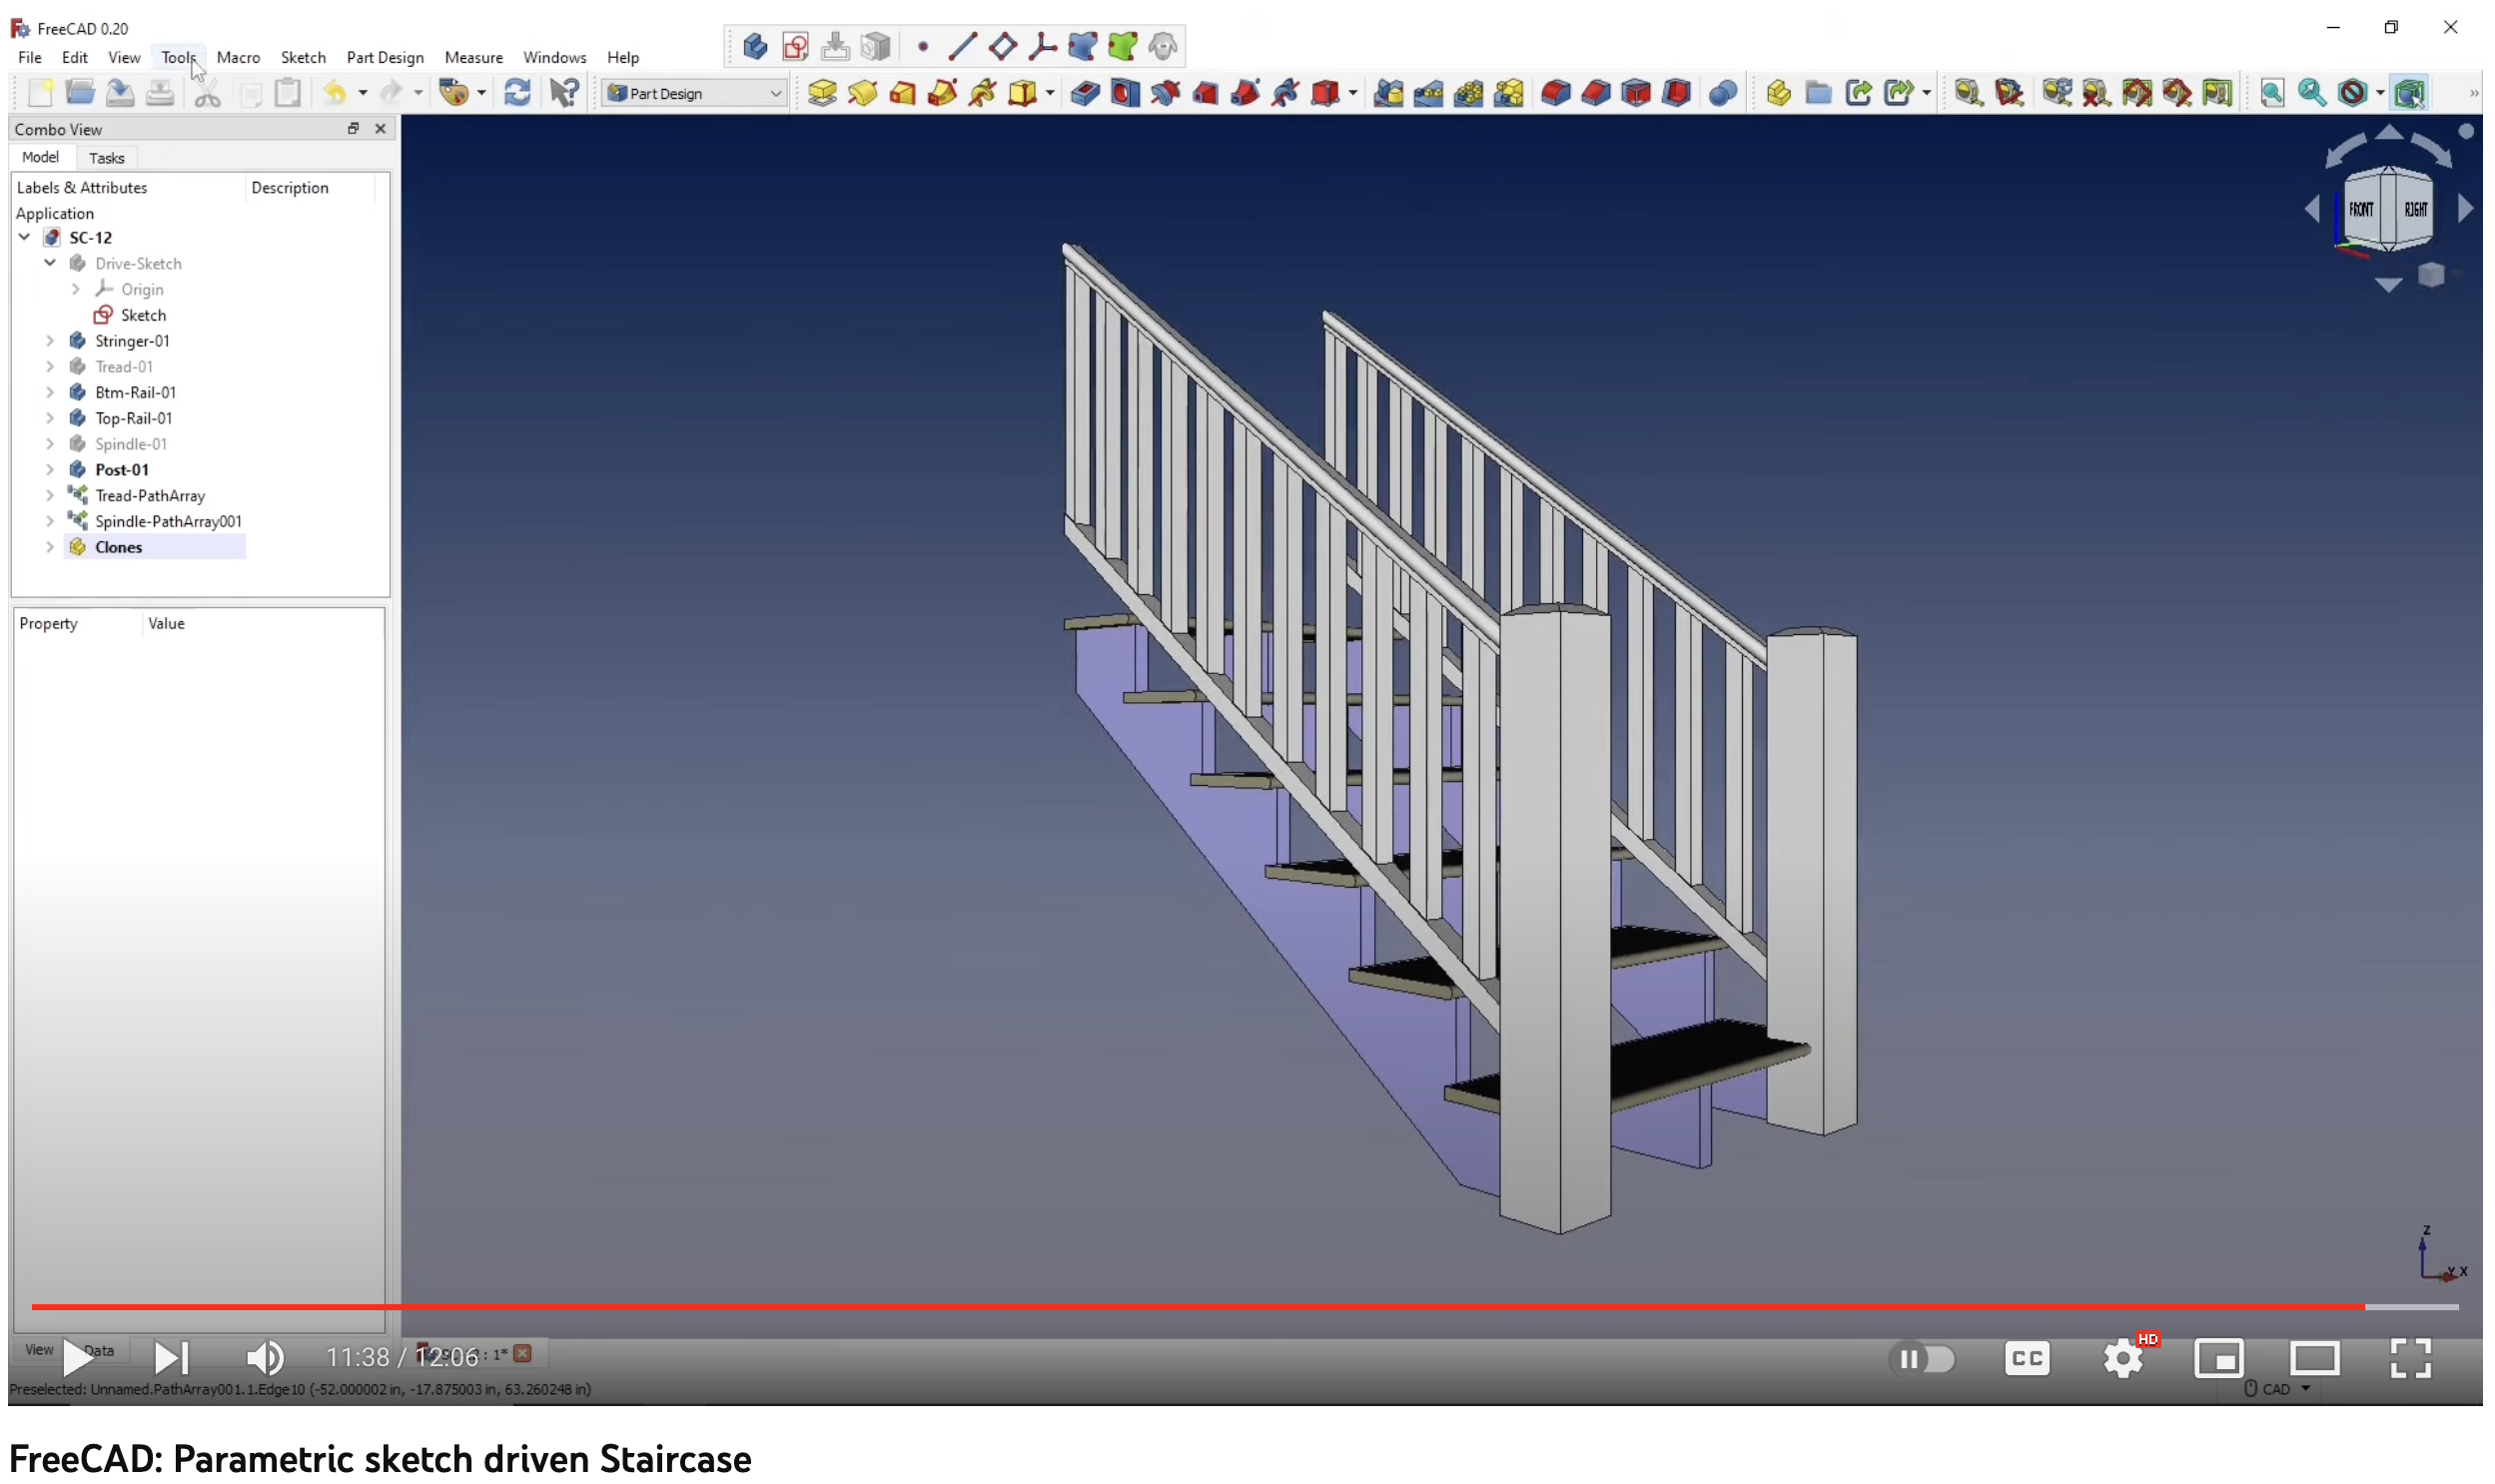
Task: Select the Pad tool in the toolbar
Action: click(x=823, y=92)
